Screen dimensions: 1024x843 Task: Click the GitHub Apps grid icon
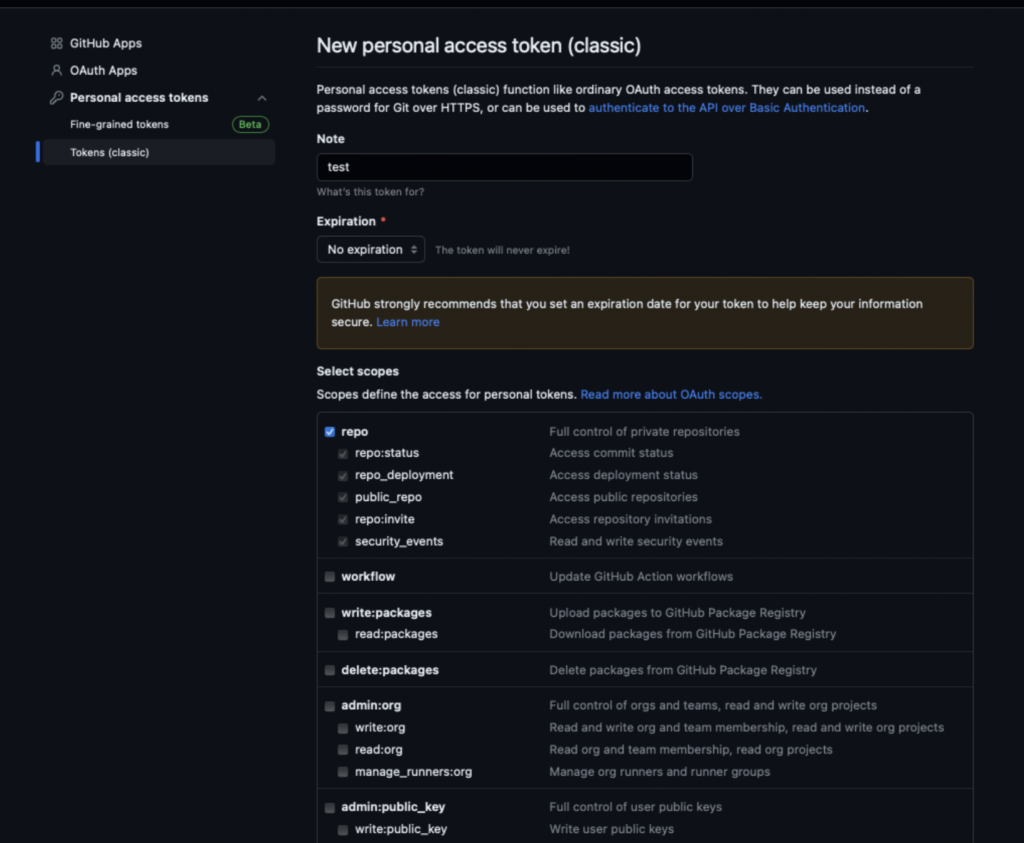[56, 44]
